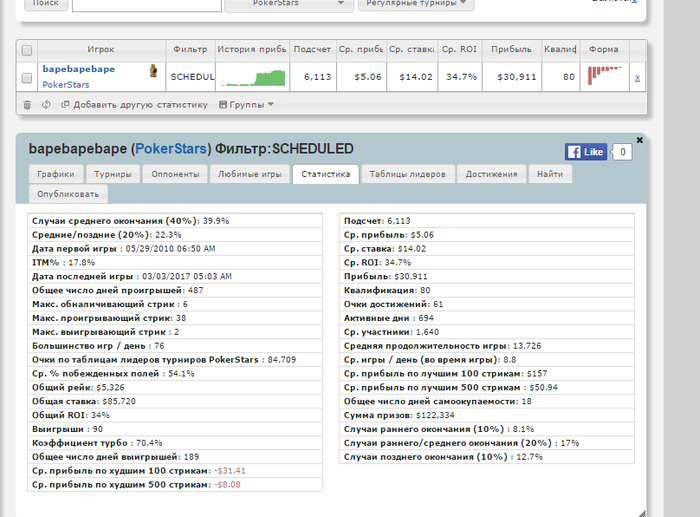Click the Фильтр column header
Viewport: 700px width, 517px height.
pos(190,50)
